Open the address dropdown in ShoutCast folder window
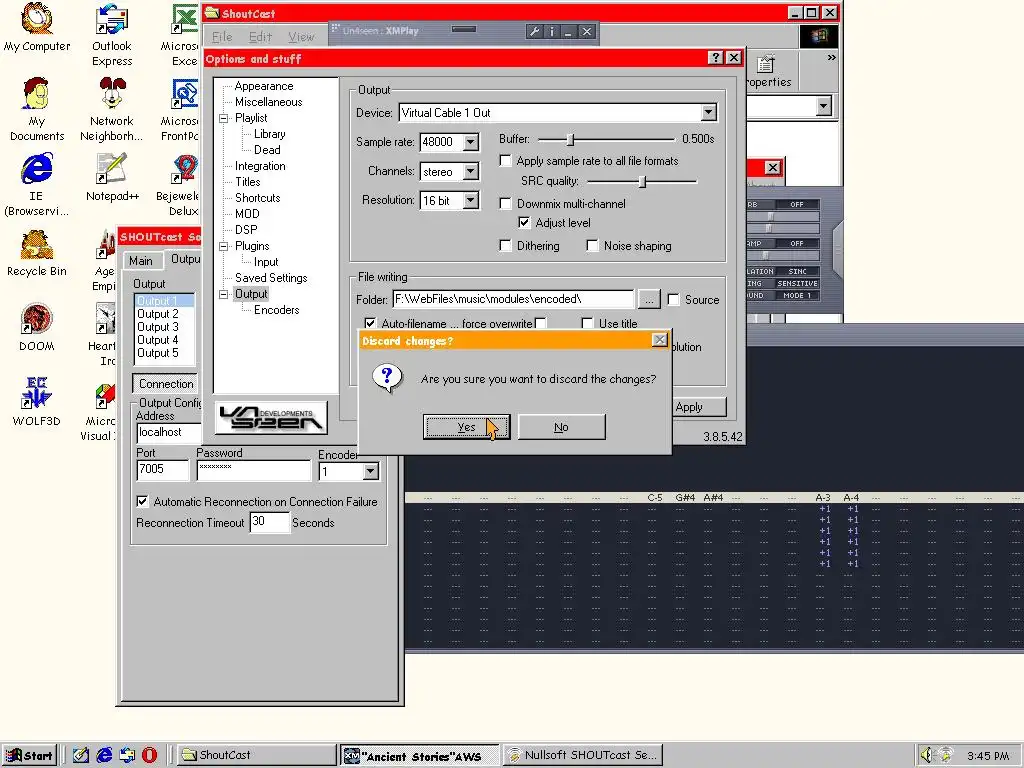This screenshot has width=1024, height=768. (824, 106)
